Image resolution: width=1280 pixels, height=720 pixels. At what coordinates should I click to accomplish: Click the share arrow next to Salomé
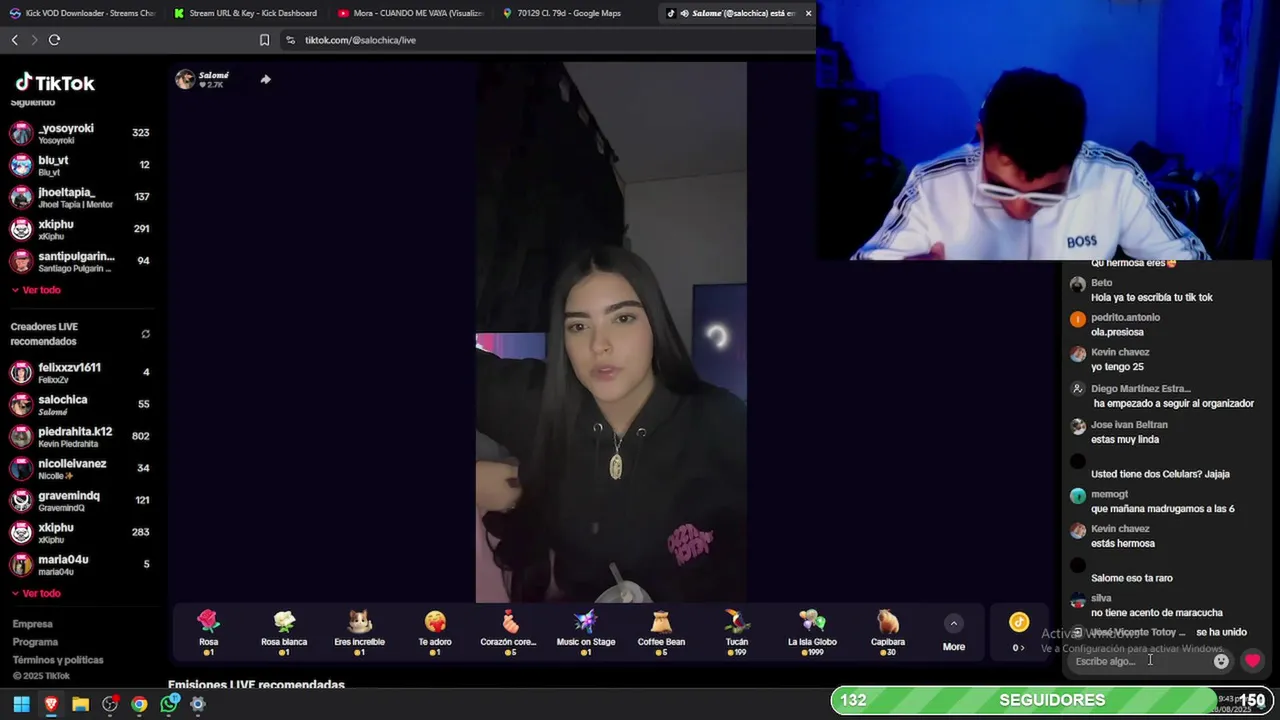click(x=265, y=79)
